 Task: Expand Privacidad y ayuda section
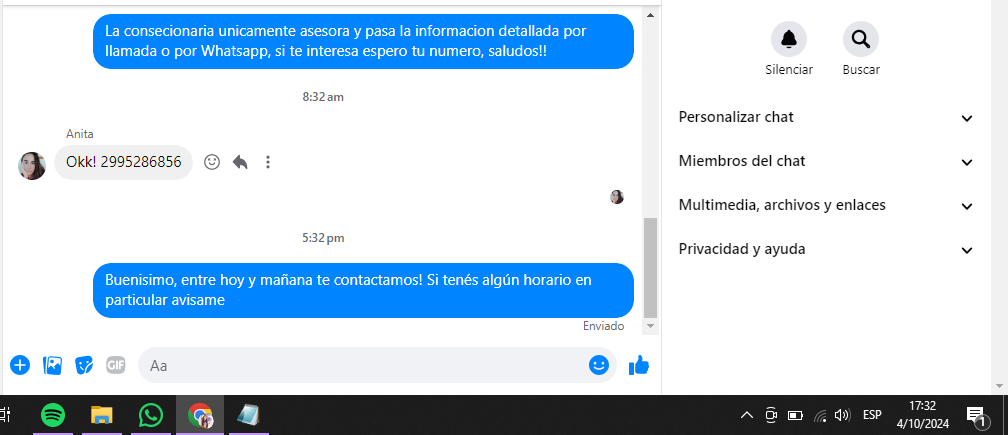826,249
